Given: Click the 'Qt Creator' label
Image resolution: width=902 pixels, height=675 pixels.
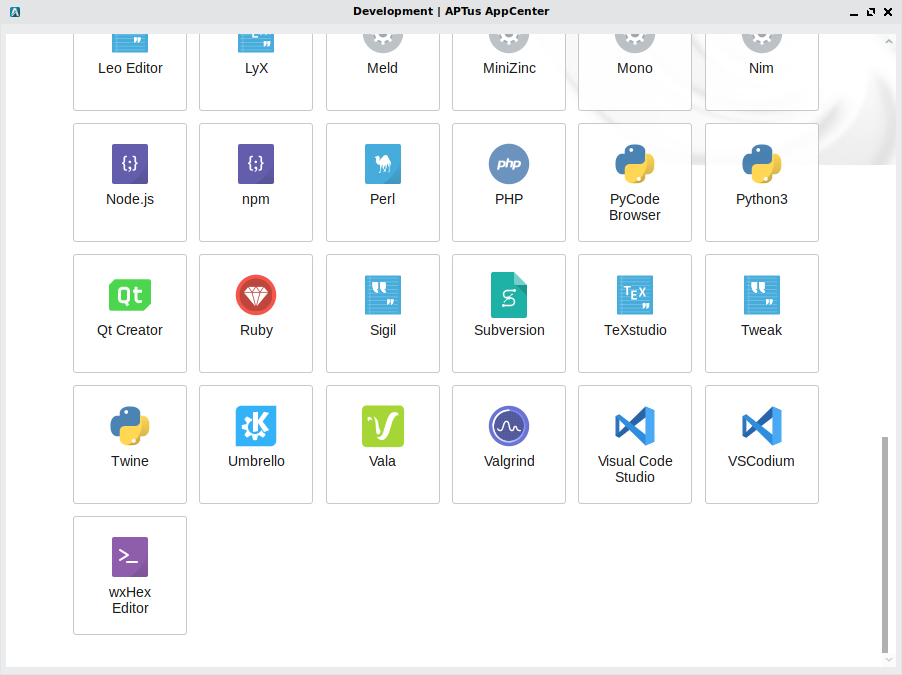Looking at the screenshot, I should 130,330.
